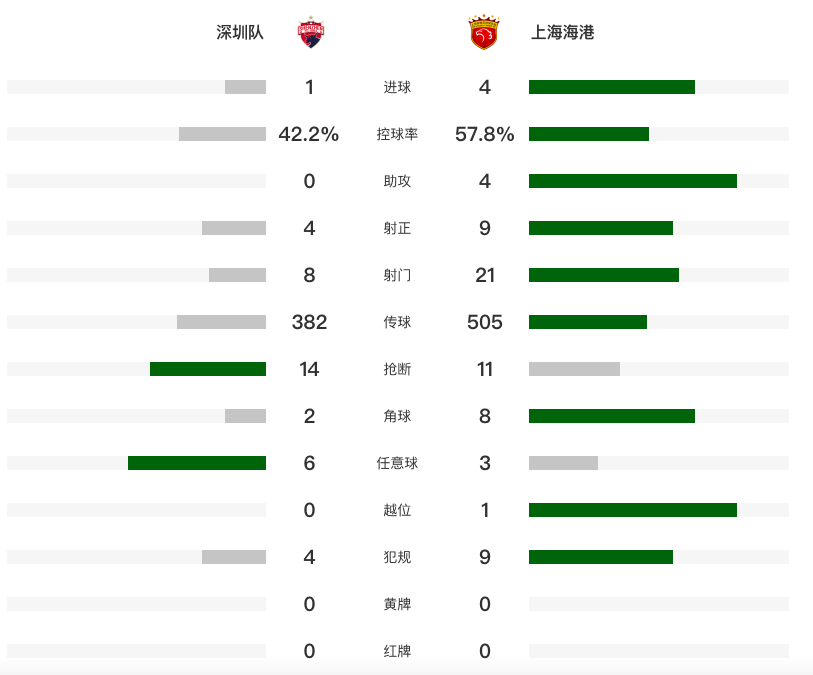Click Shenzhen's gray possession bar
The width and height of the screenshot is (813, 675).
coord(222,134)
